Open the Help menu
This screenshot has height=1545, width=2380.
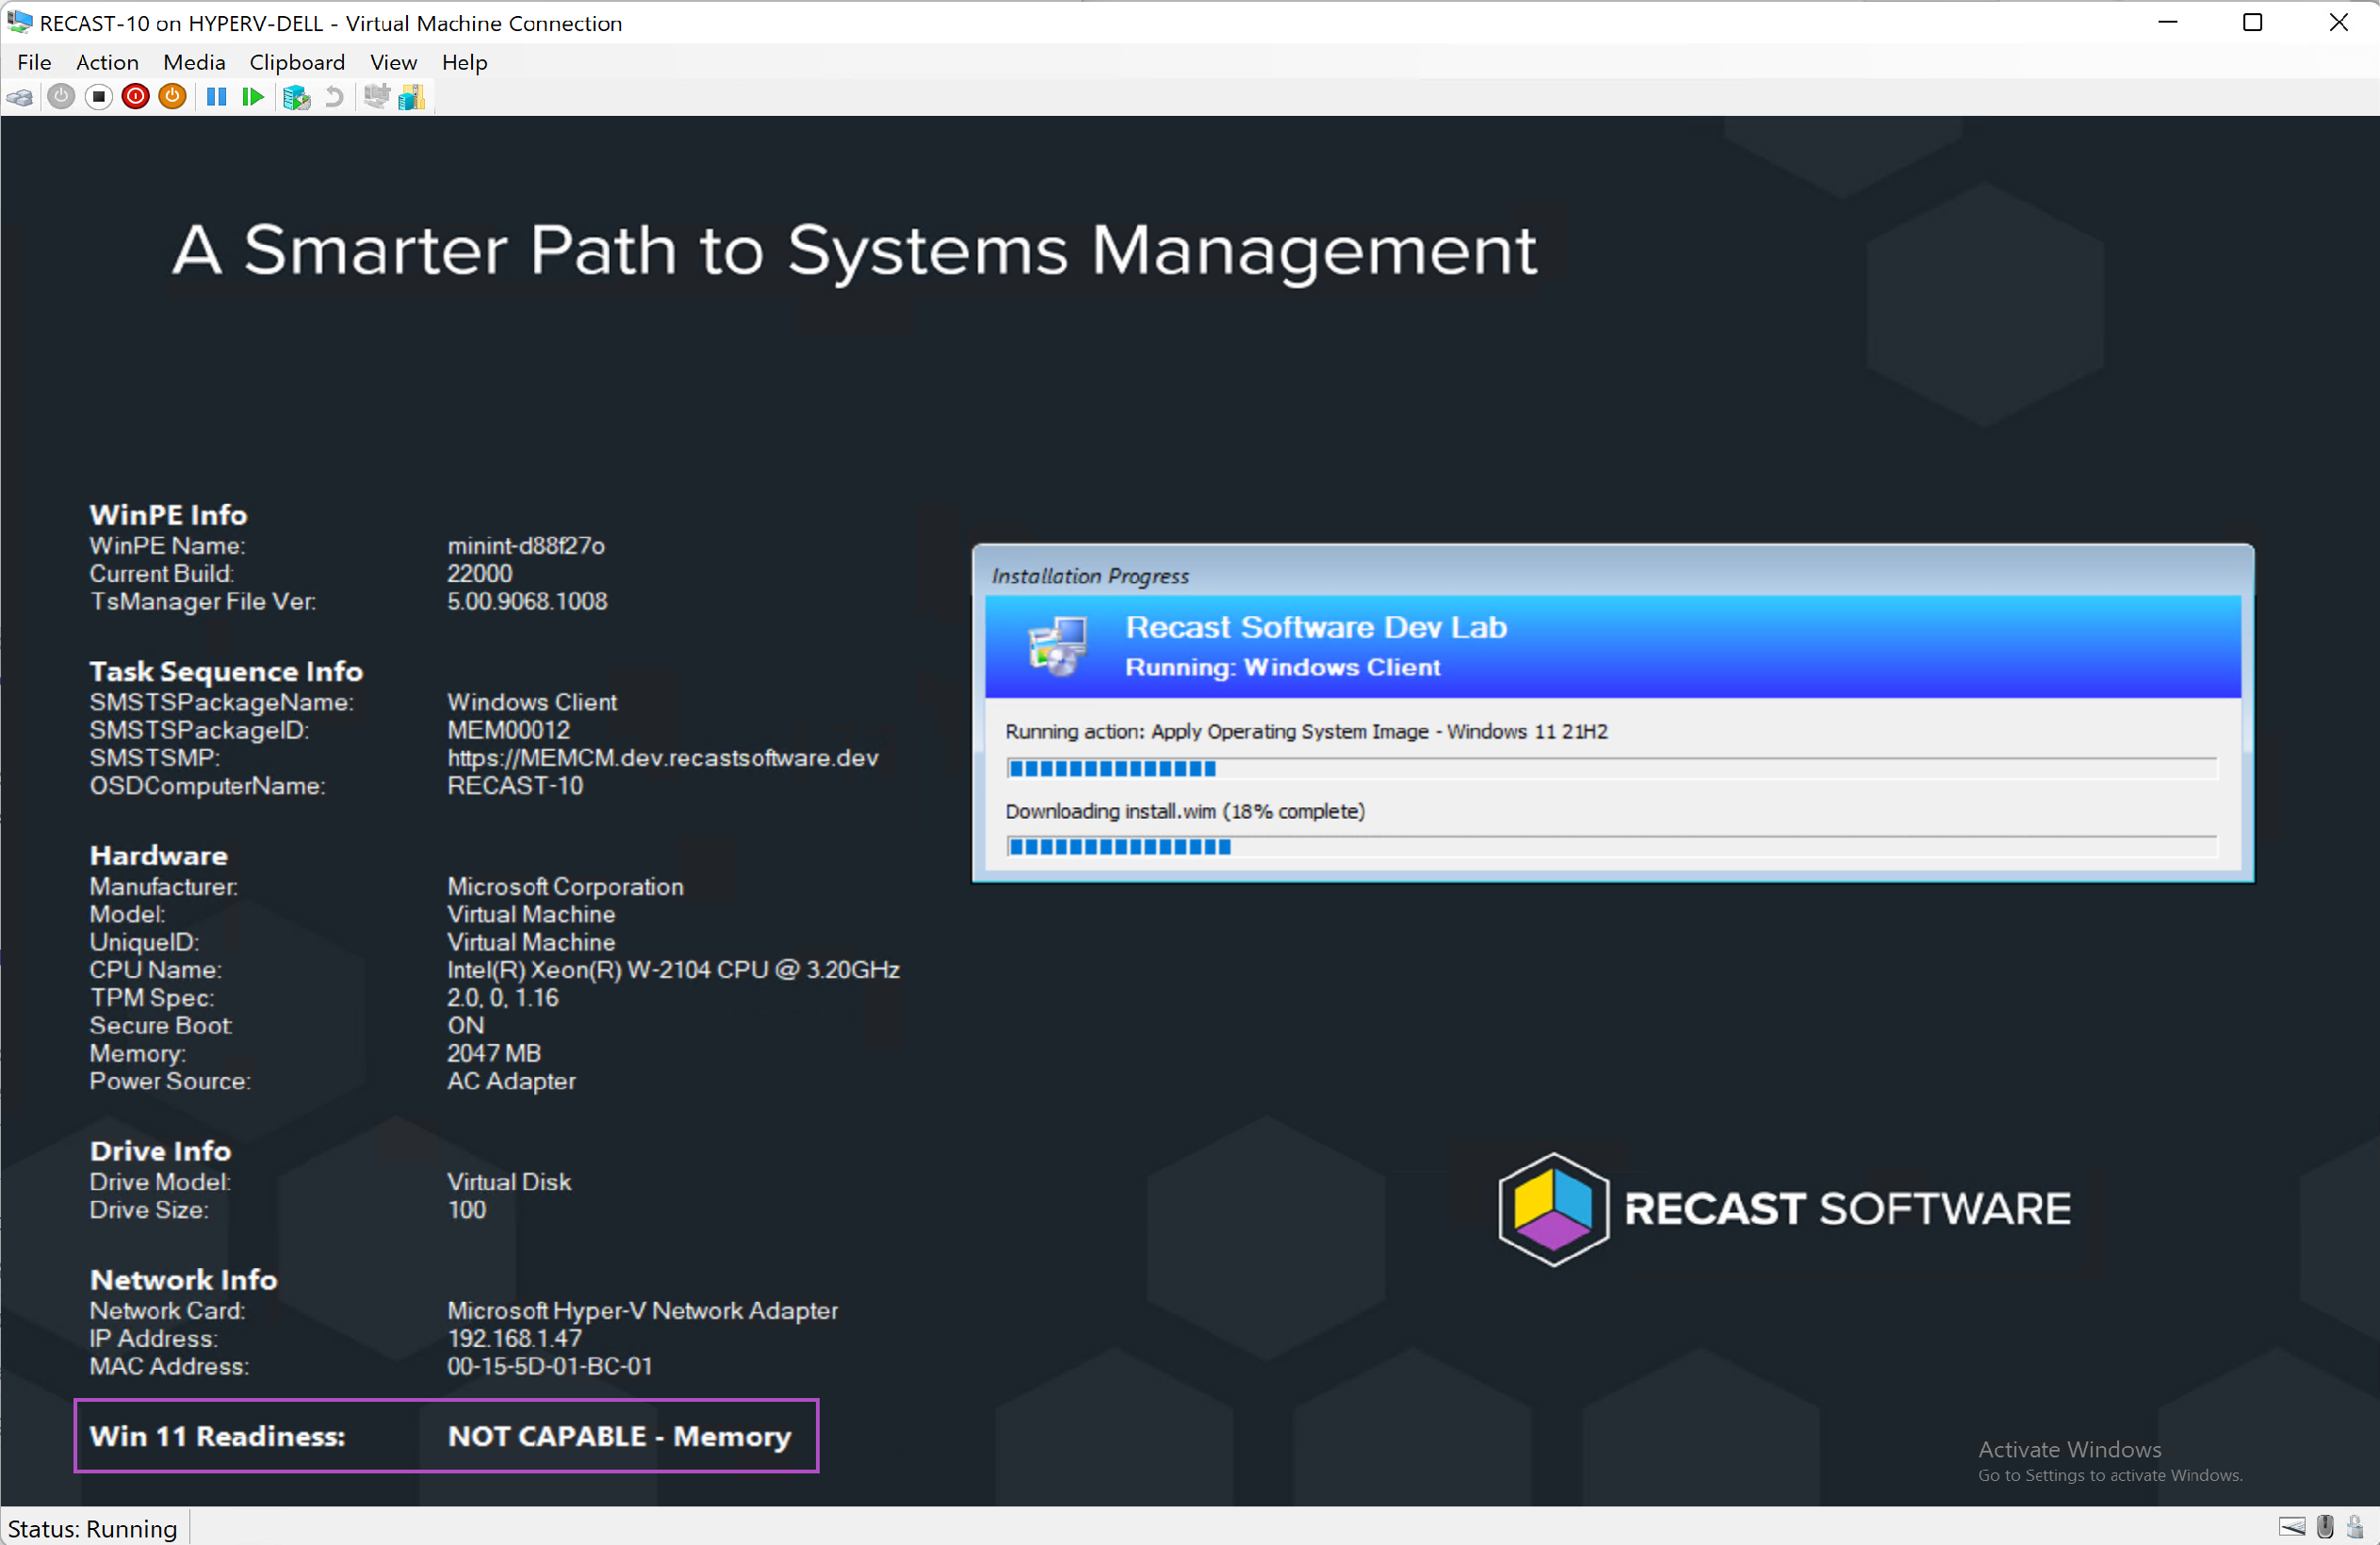pyautogui.click(x=464, y=62)
